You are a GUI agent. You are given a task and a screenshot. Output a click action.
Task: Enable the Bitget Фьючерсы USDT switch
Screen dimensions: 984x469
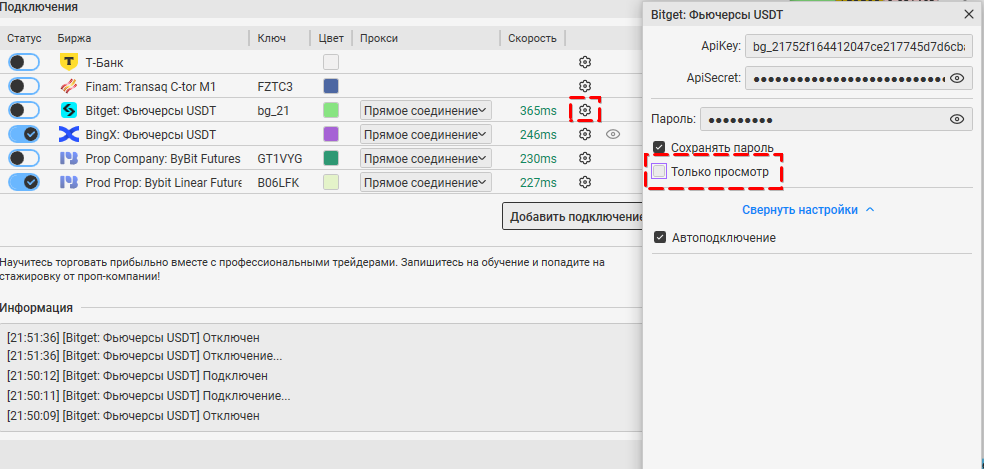click(x=24, y=111)
